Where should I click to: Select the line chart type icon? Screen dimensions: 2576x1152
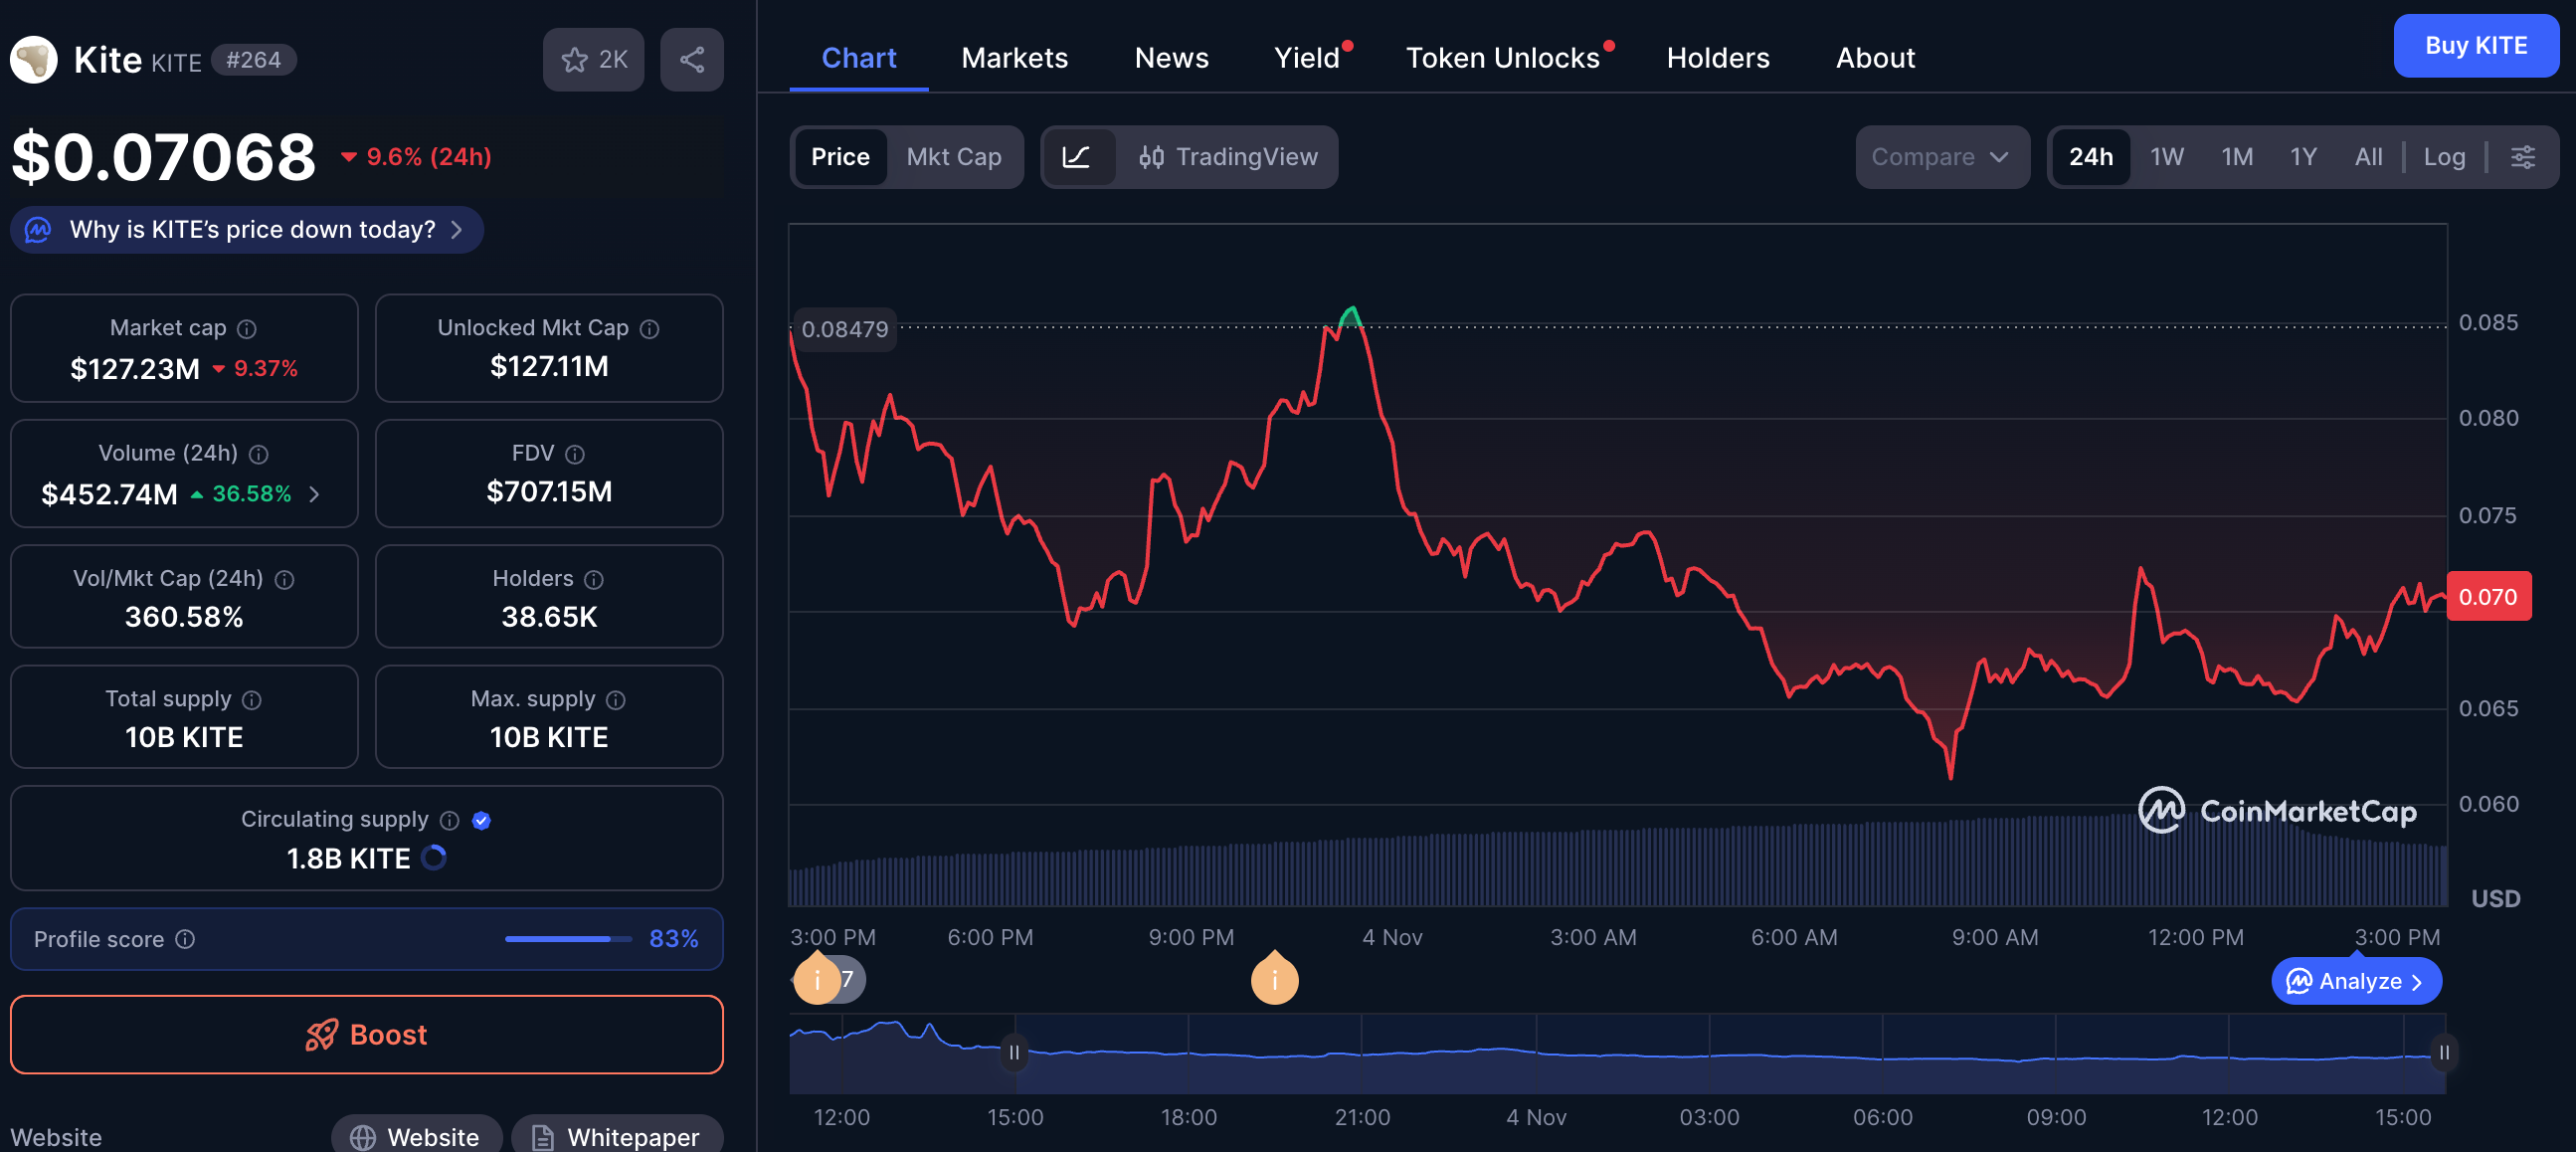tap(1076, 157)
